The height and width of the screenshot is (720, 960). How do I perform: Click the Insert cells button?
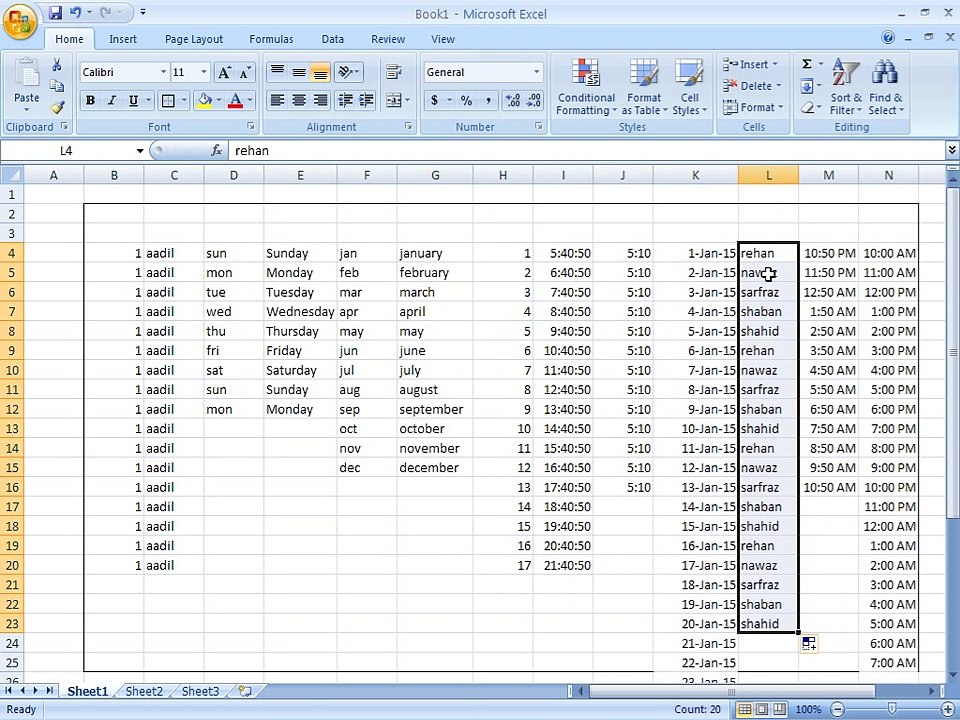point(750,64)
